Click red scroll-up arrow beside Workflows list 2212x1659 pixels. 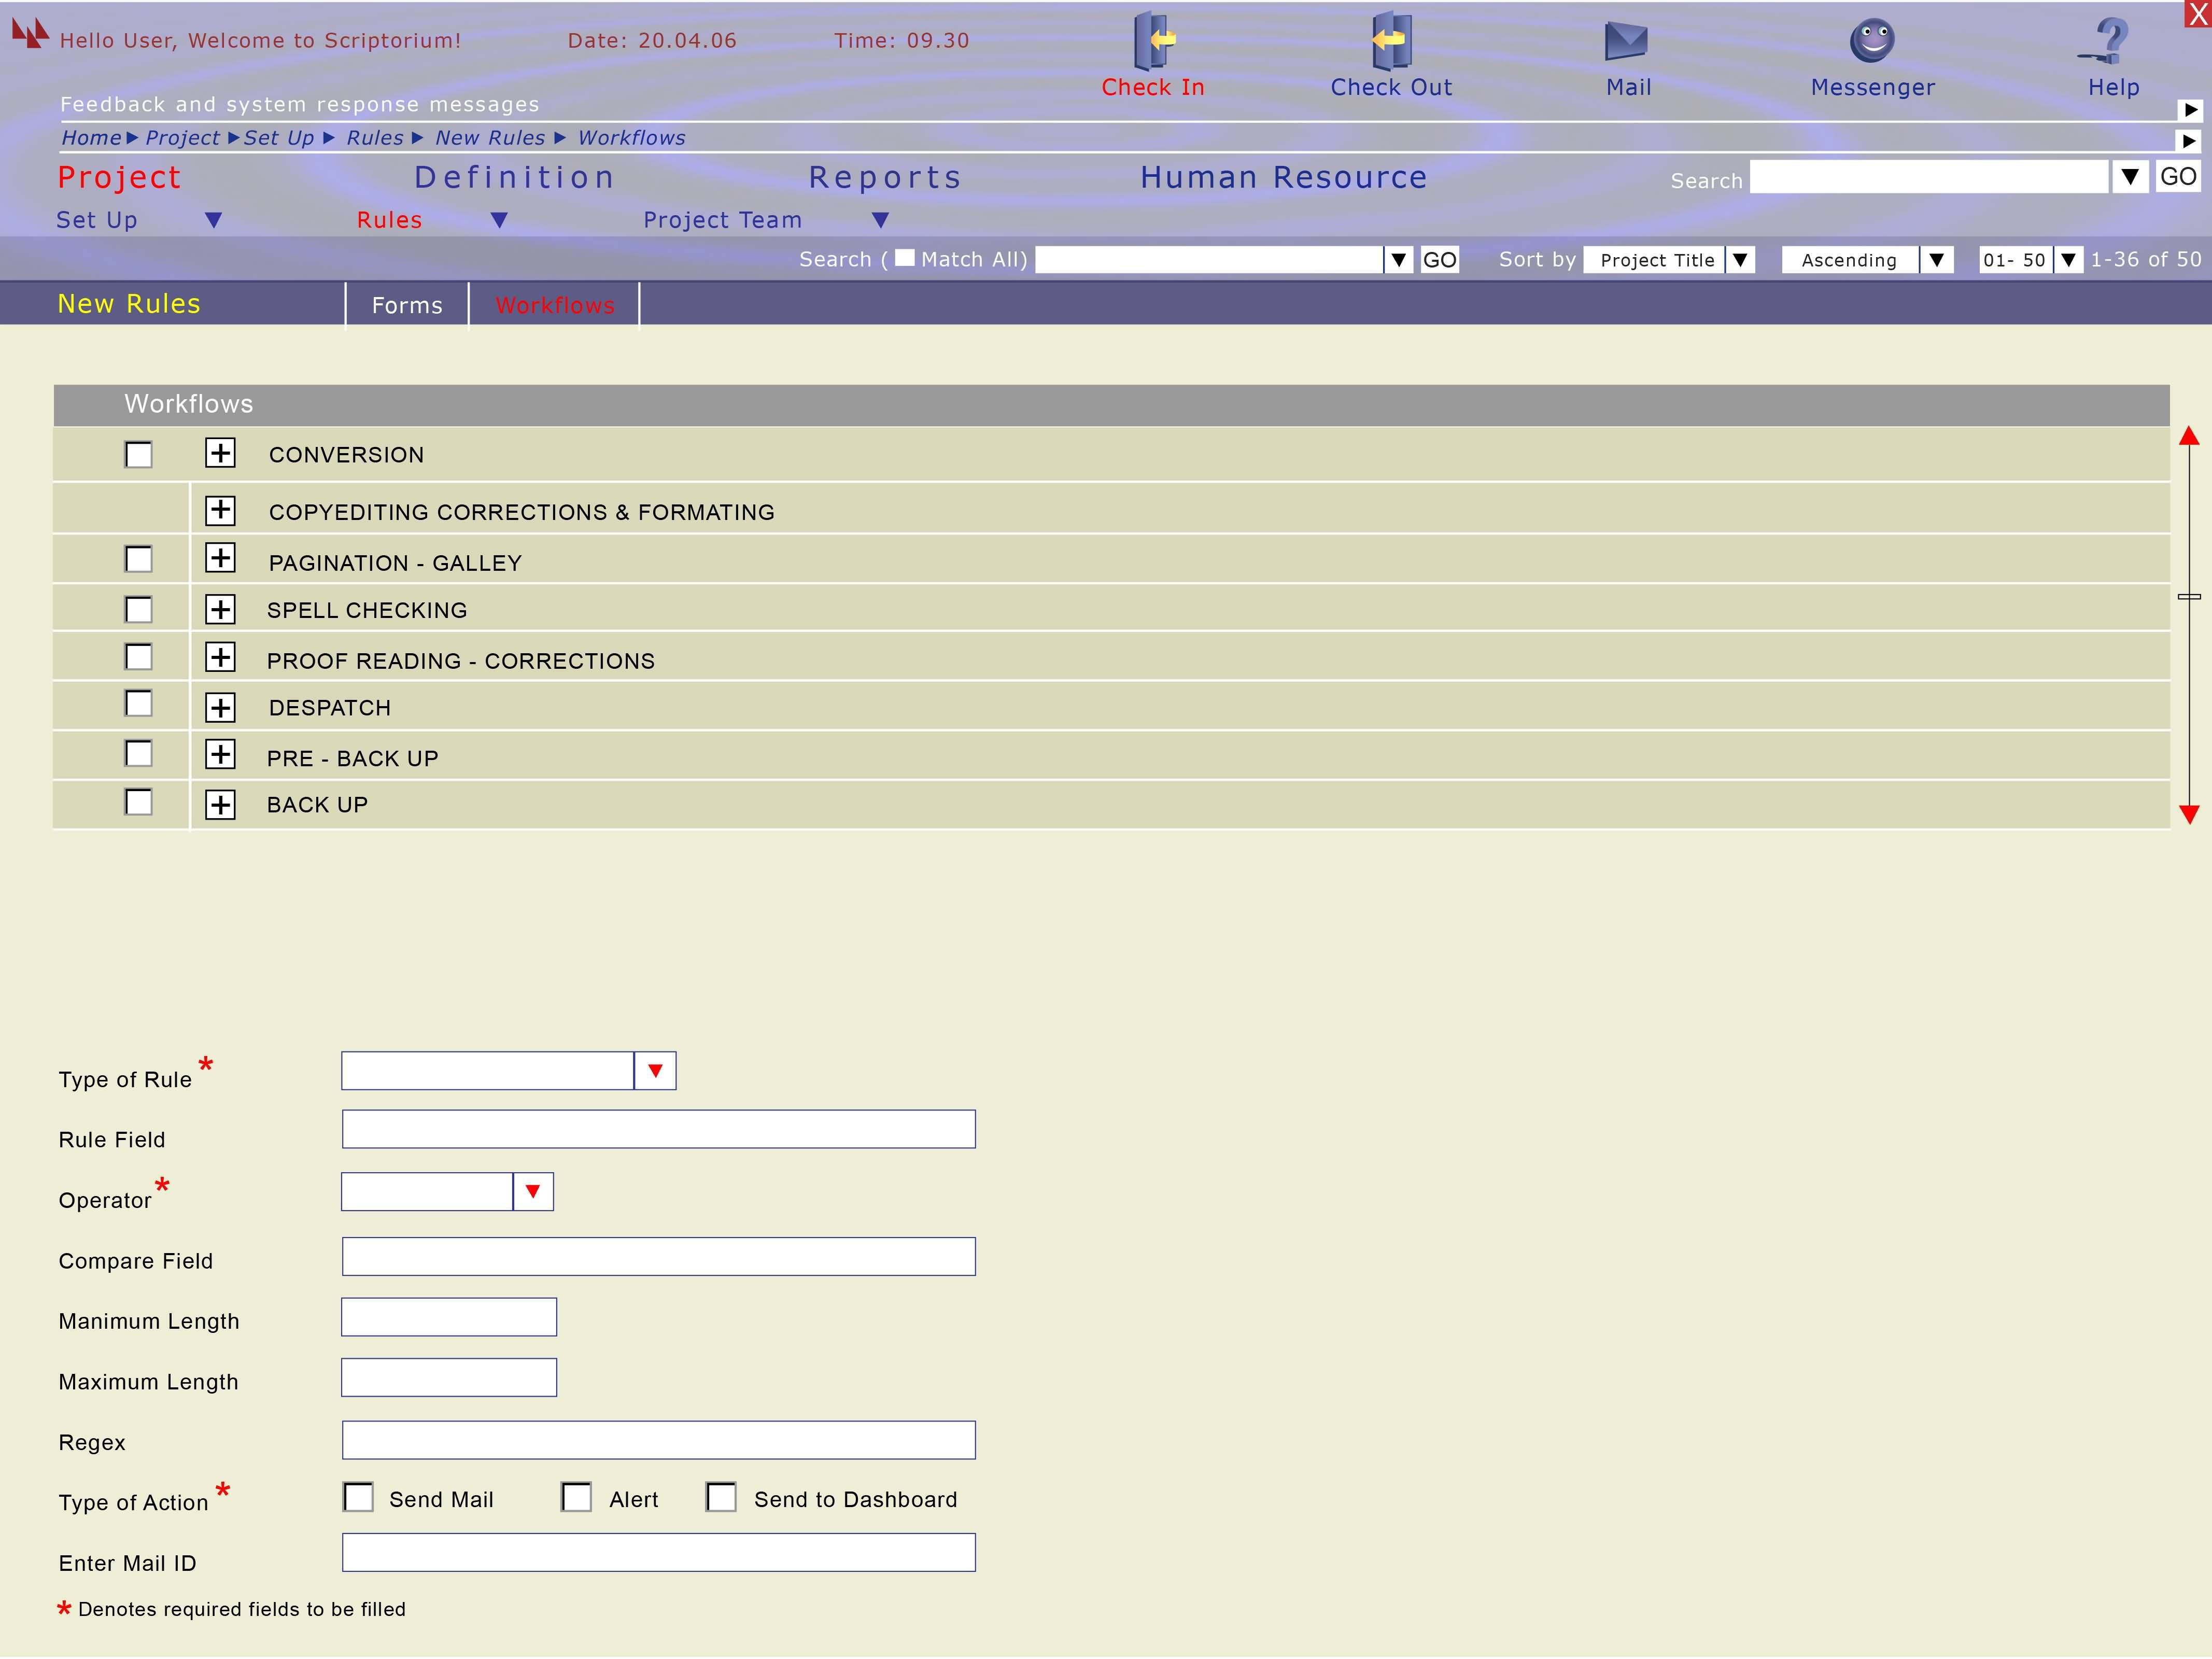(x=2189, y=436)
